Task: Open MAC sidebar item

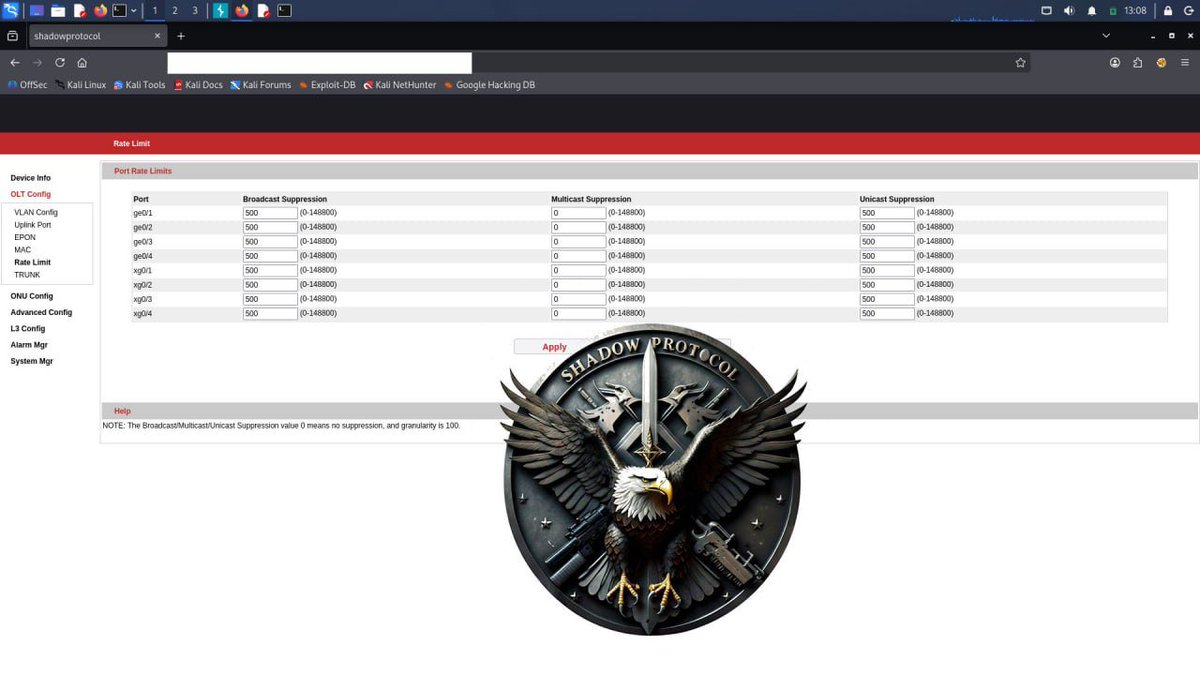Action: pyautogui.click(x=22, y=250)
